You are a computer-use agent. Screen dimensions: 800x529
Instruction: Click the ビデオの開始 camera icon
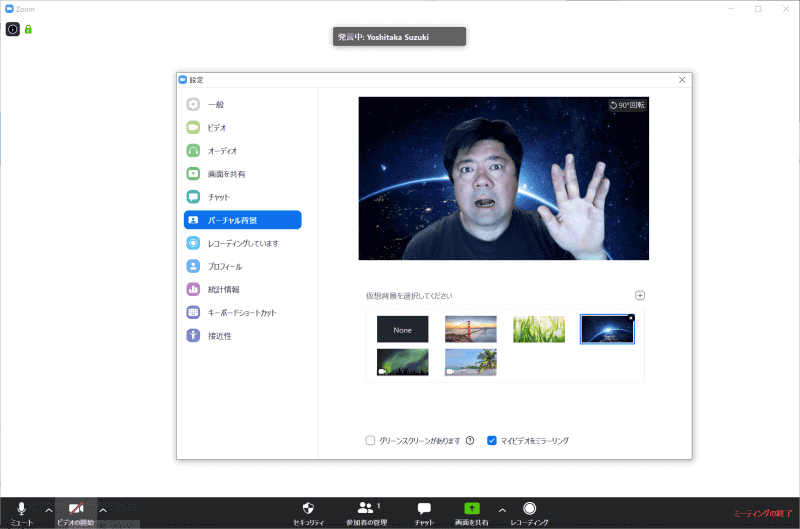point(76,509)
